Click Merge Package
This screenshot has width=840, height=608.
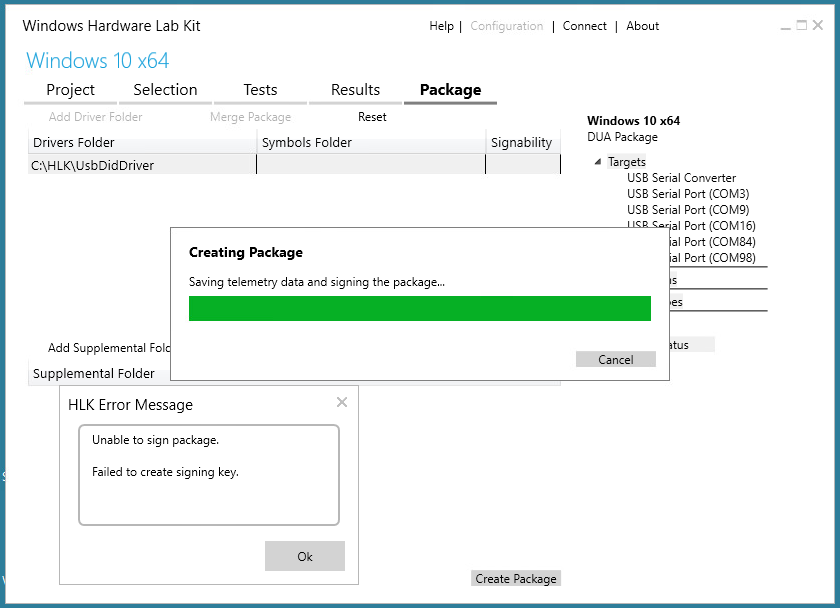pyautogui.click(x=250, y=116)
